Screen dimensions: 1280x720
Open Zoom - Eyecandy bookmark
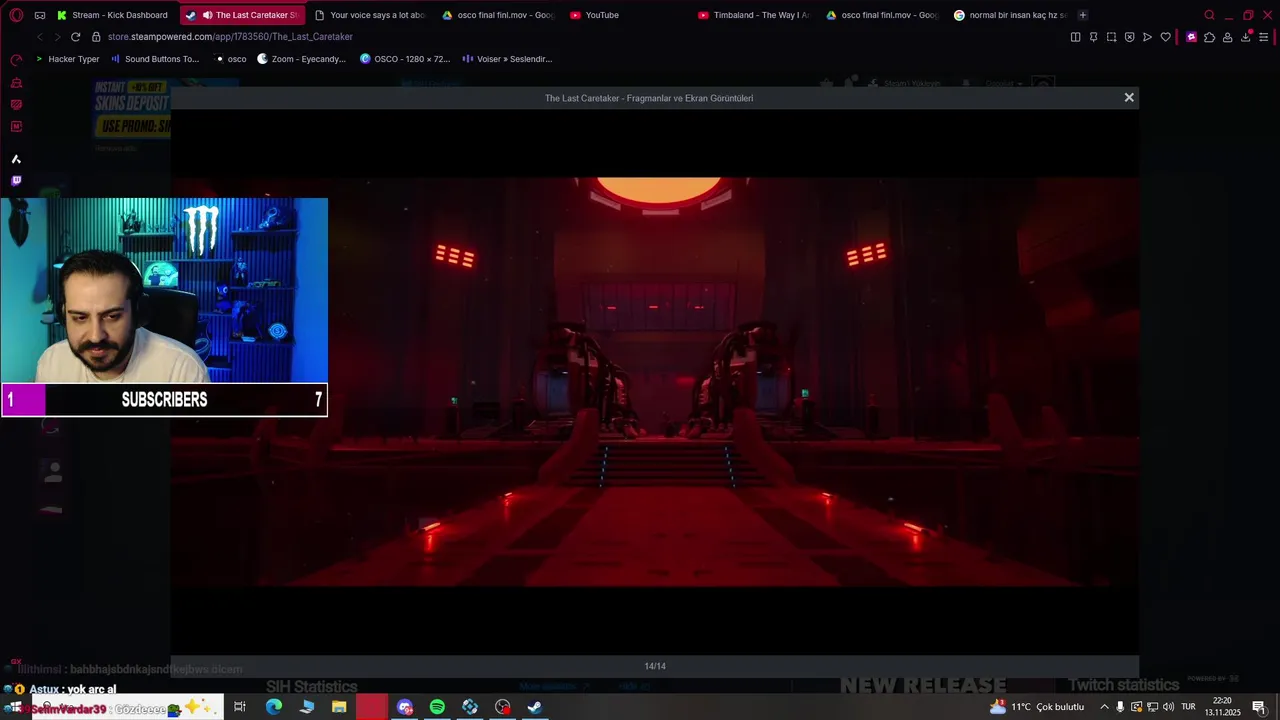[x=301, y=59]
